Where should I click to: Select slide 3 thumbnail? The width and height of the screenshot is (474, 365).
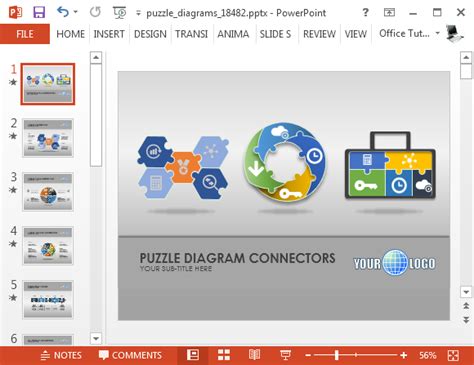point(48,192)
